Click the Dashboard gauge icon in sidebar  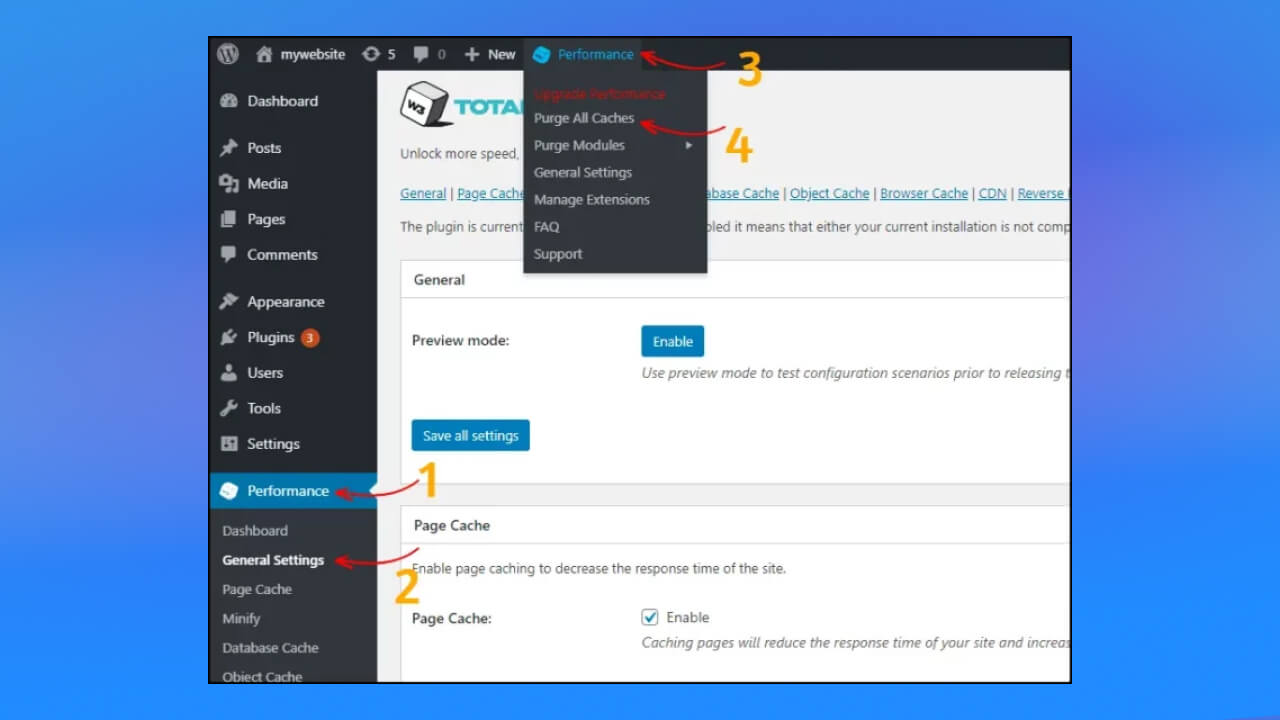pos(229,101)
